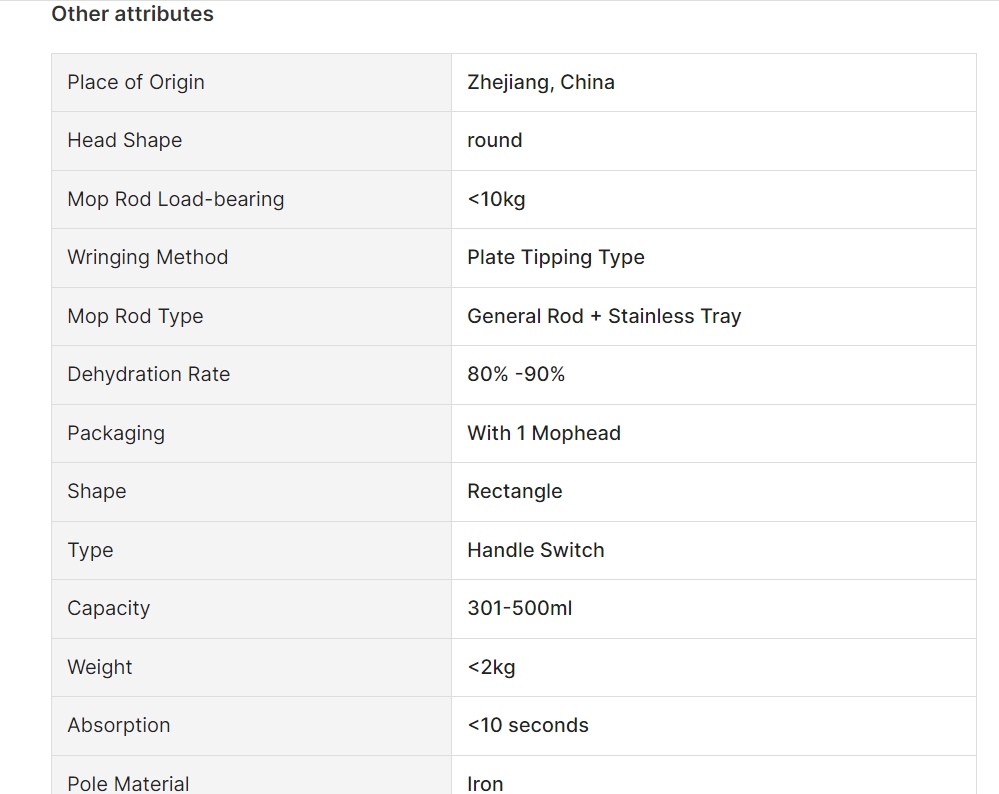
Task: Click the "Capacity" attribute label
Action: coord(109,608)
